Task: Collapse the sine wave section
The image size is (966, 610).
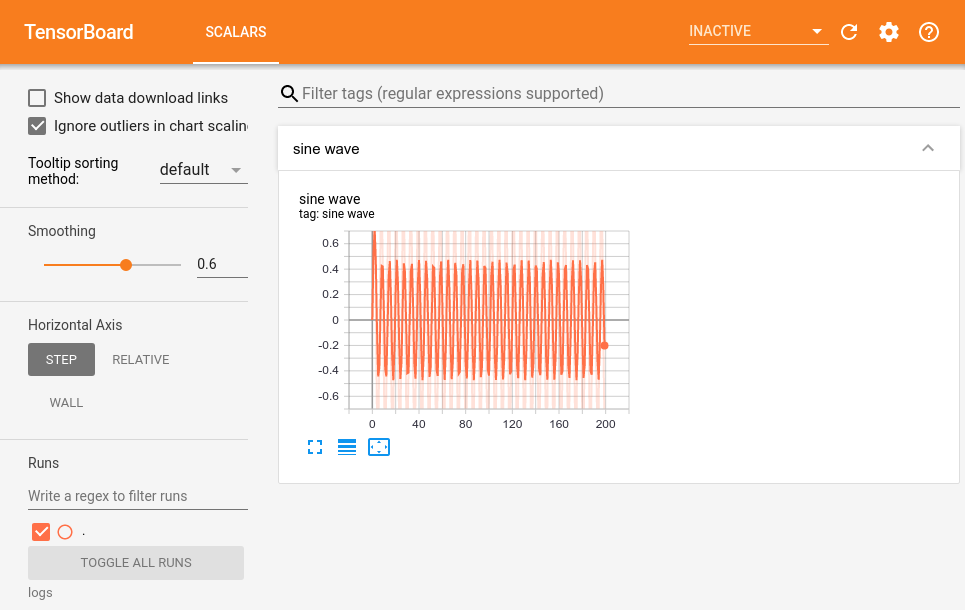Action: pos(927,149)
